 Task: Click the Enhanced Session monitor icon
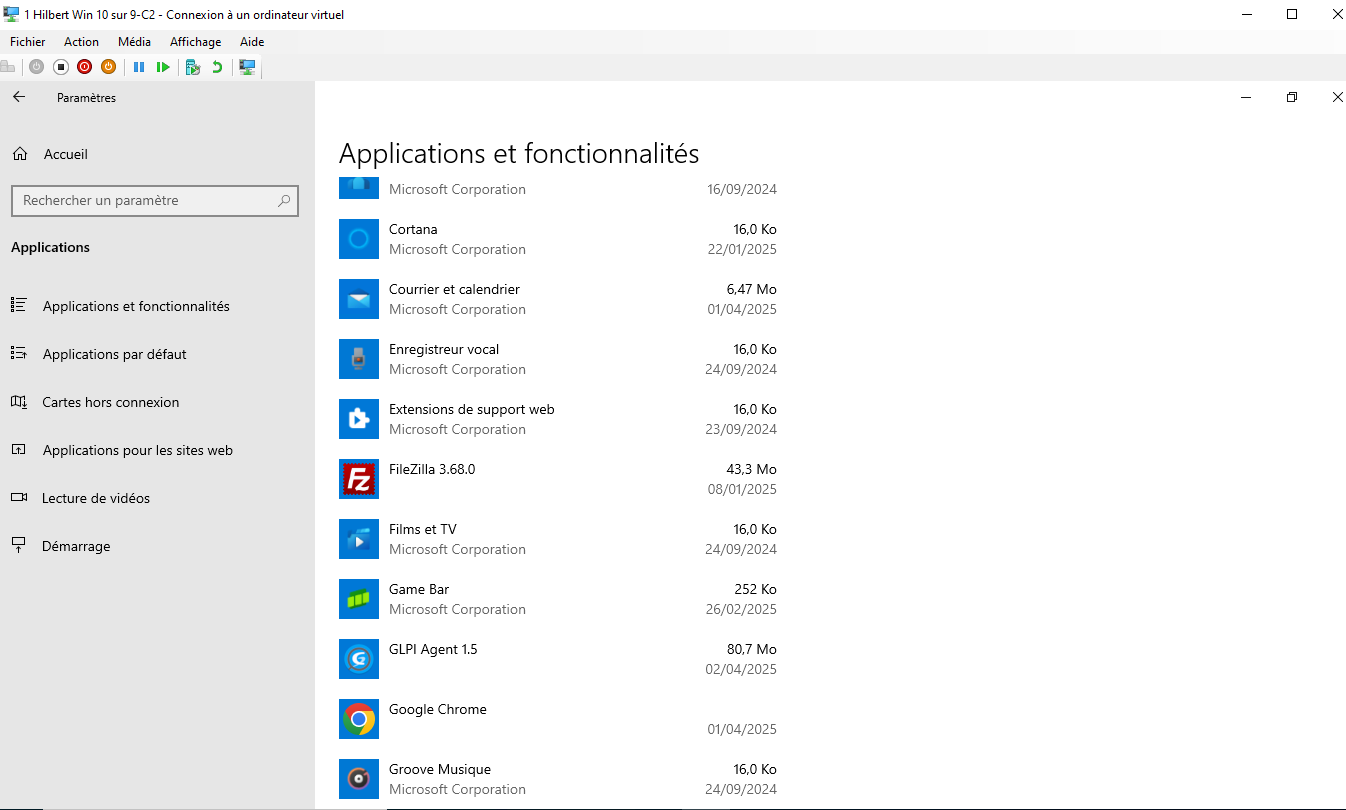[247, 67]
